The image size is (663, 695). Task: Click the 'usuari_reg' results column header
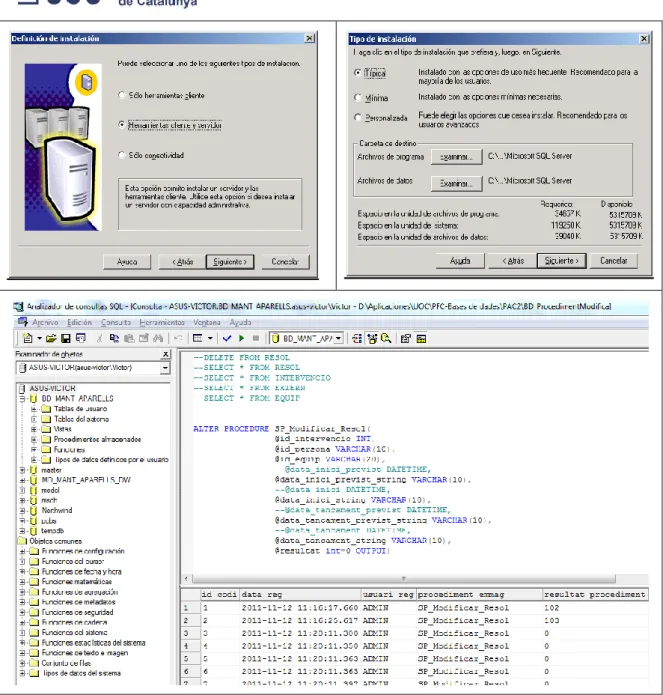(x=388, y=594)
